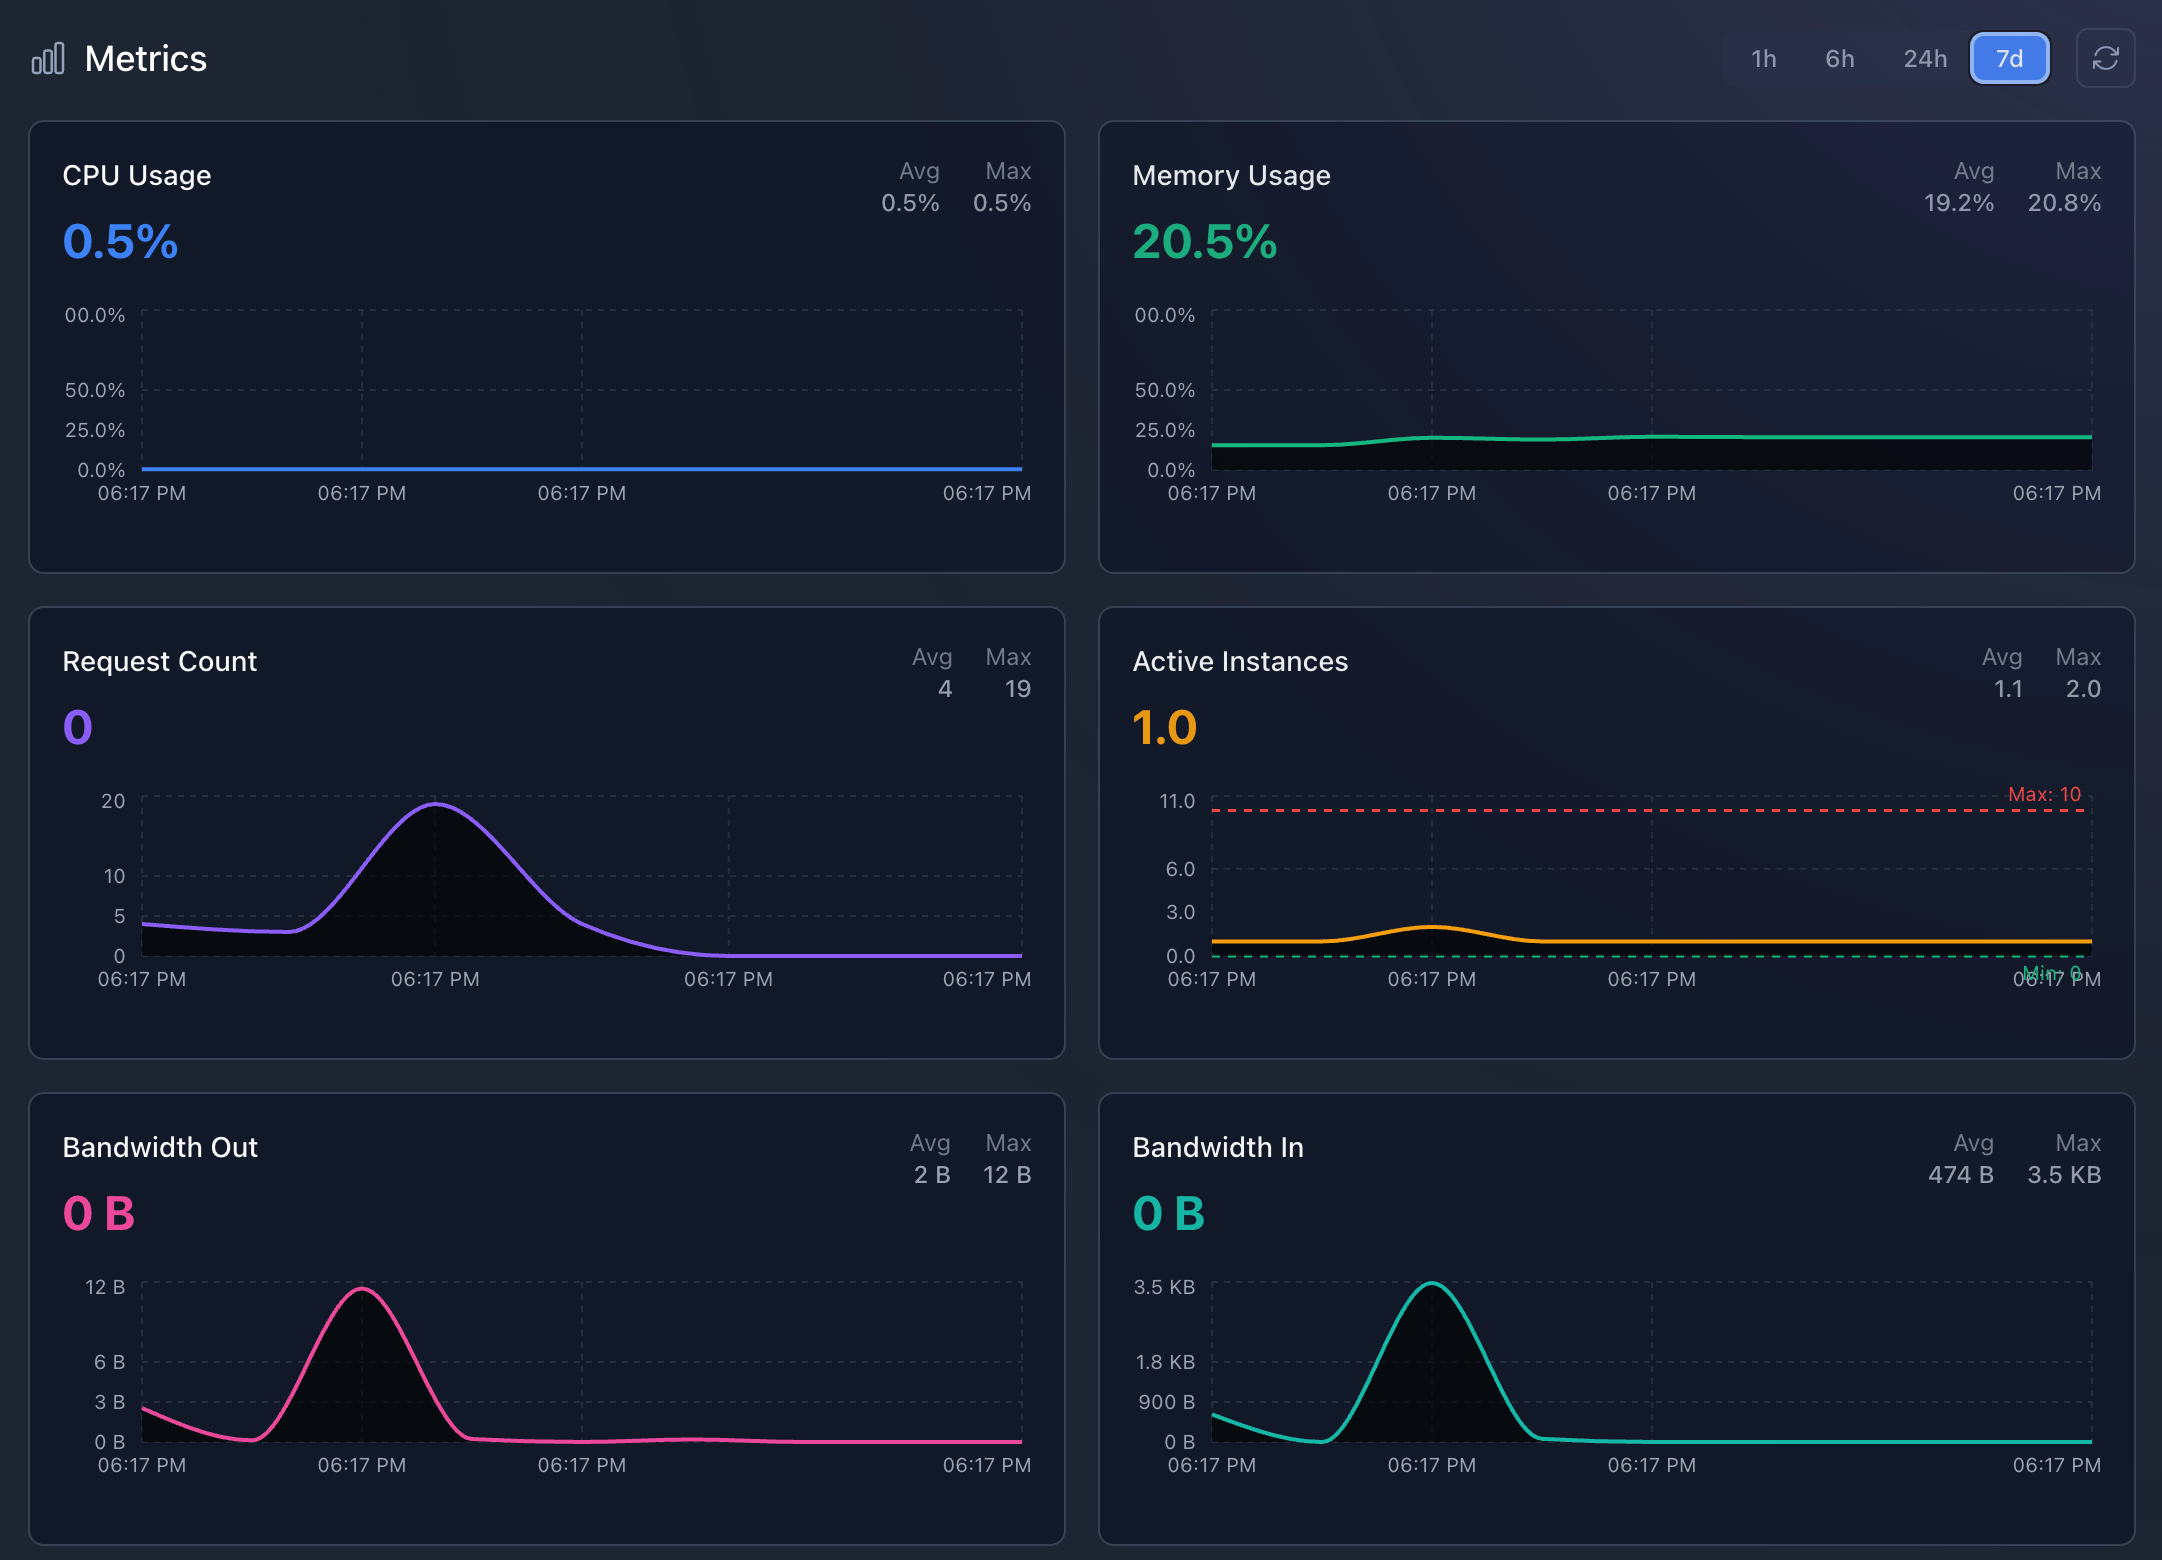Click the CPU Usage Avg value
Image resolution: width=2162 pixels, height=1560 pixels.
910,202
